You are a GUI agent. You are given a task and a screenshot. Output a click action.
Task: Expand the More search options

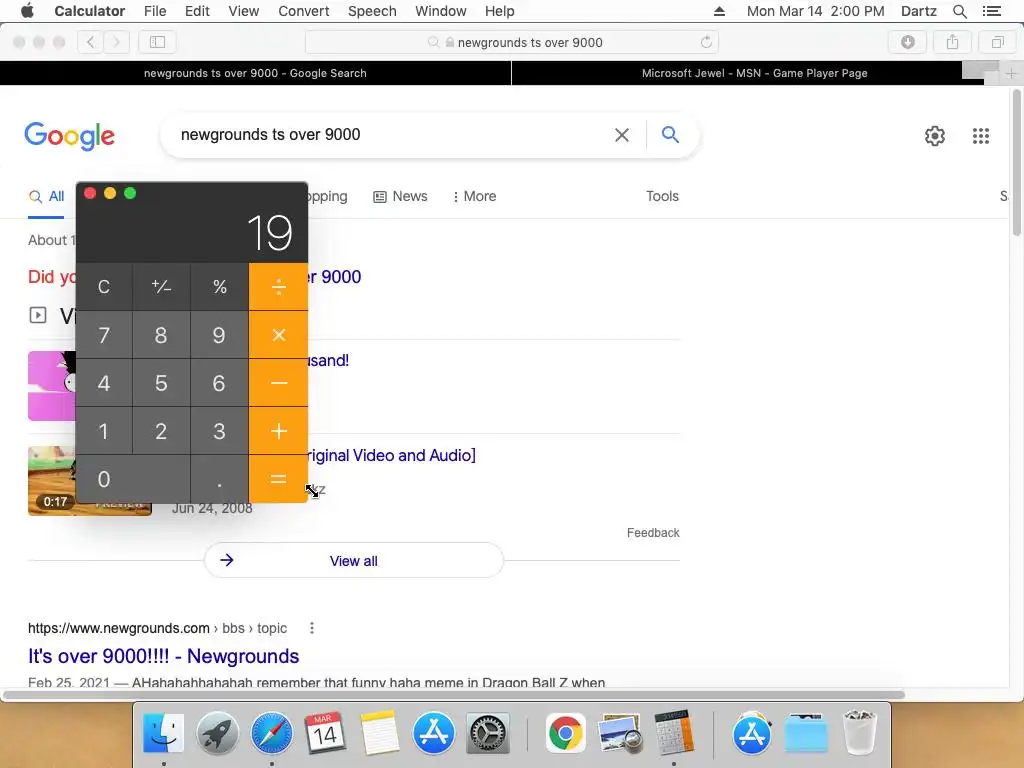474,197
